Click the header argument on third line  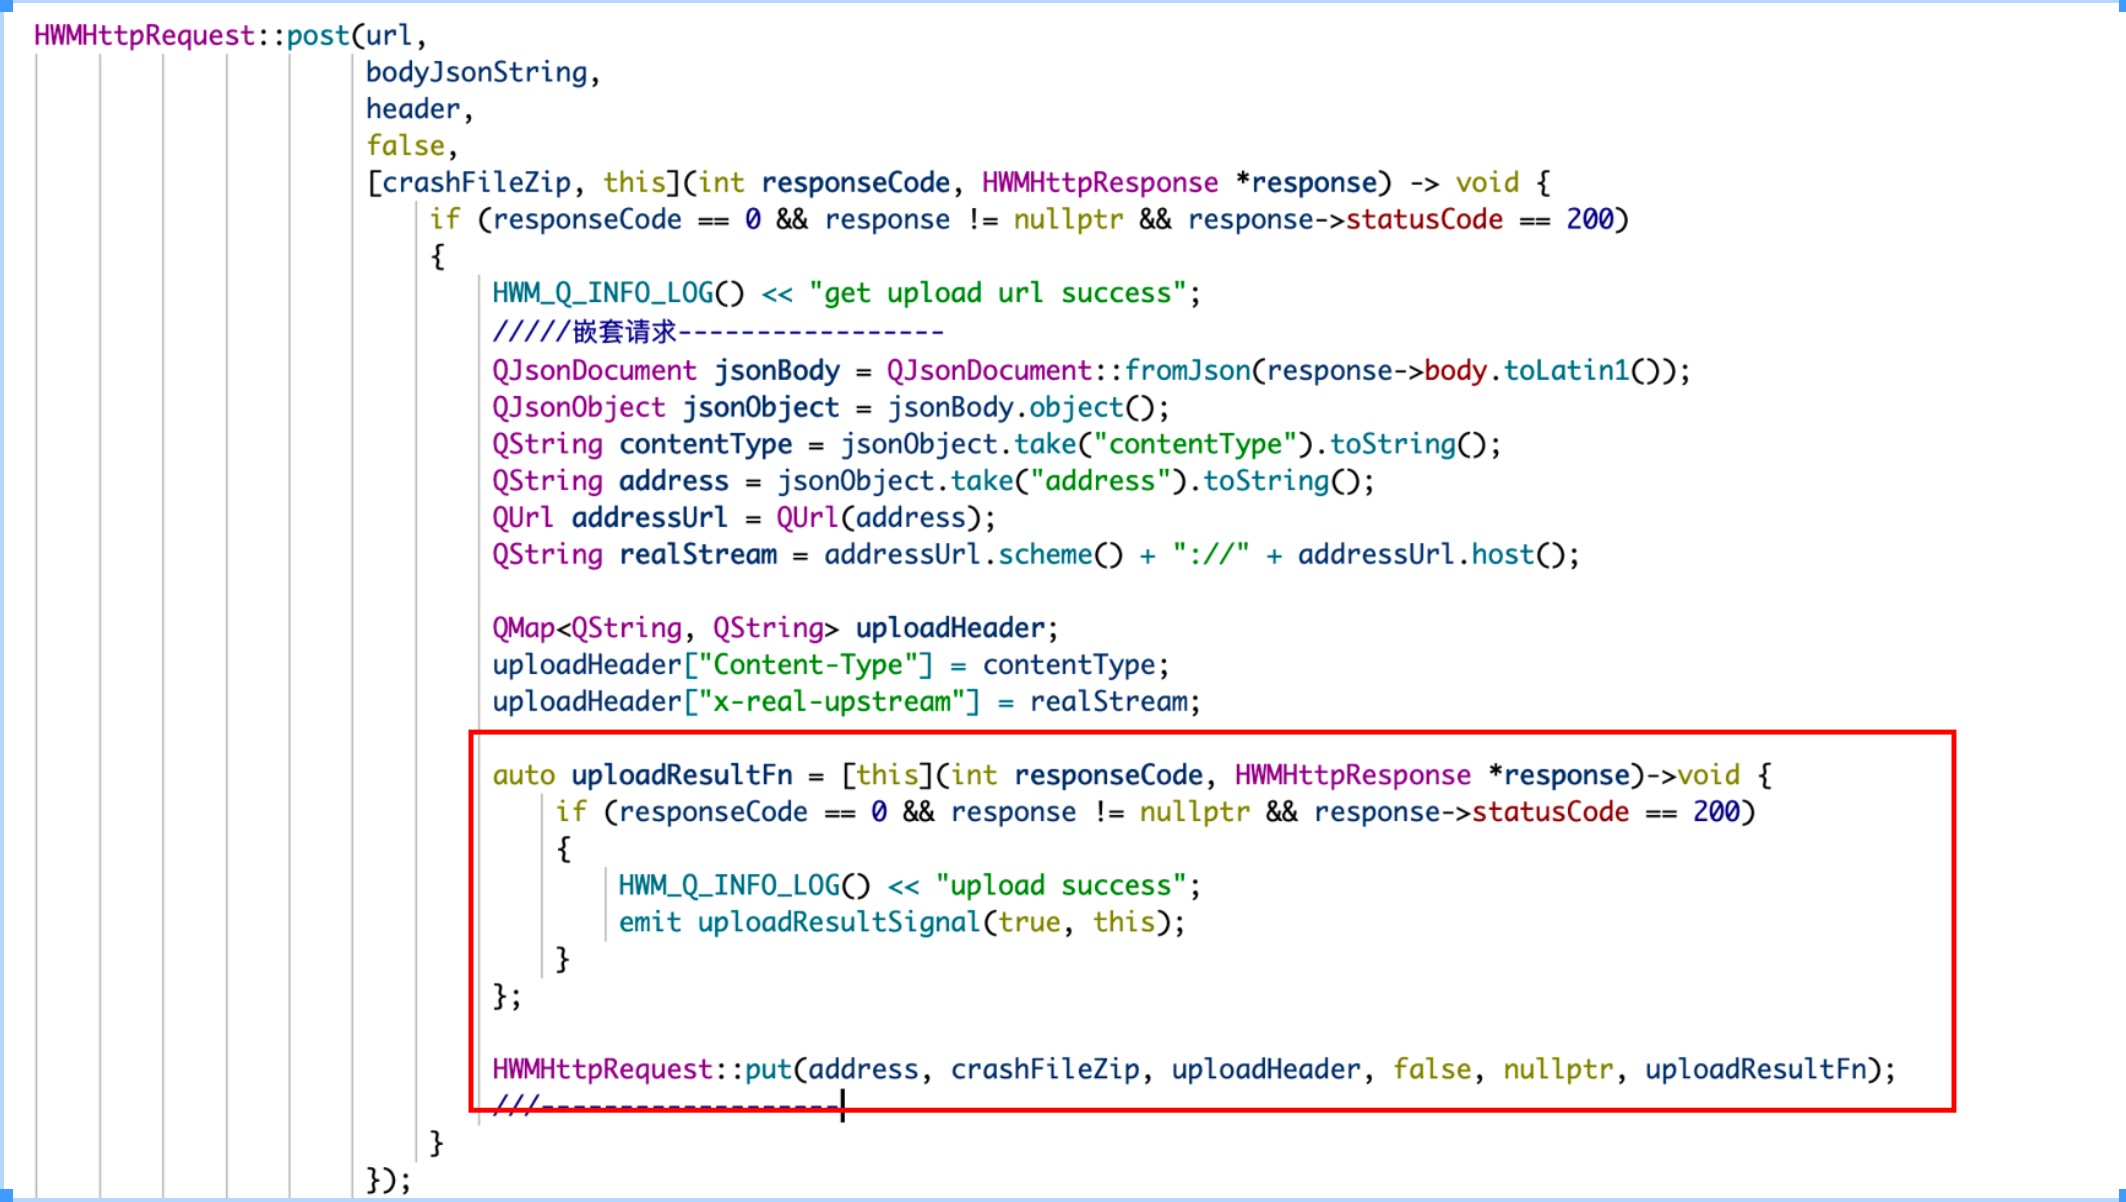[x=412, y=109]
